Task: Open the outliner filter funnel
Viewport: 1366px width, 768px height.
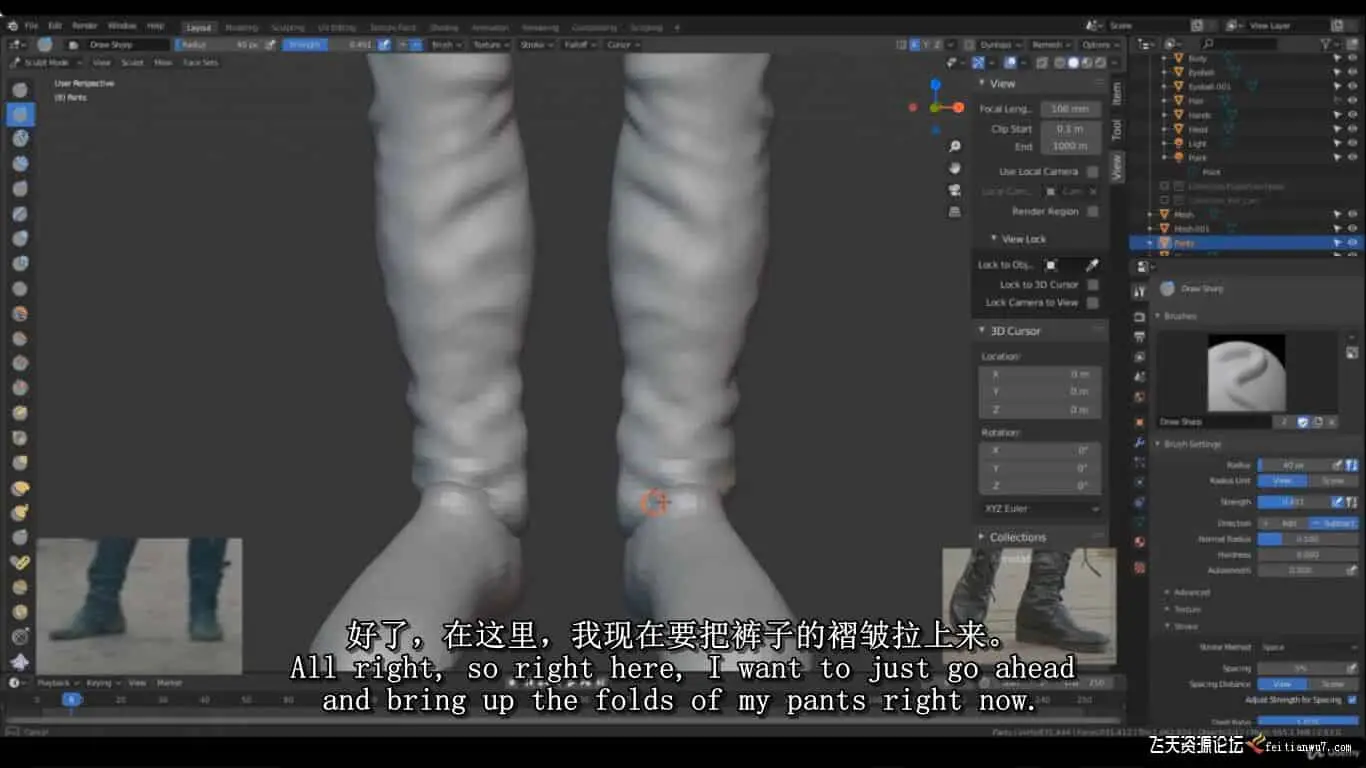Action: (x=1326, y=45)
